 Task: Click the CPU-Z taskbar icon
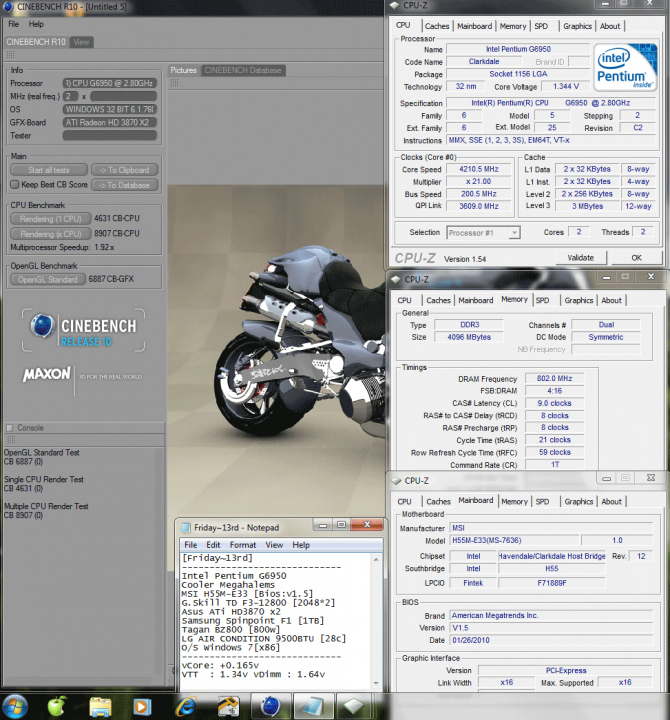click(x=354, y=707)
